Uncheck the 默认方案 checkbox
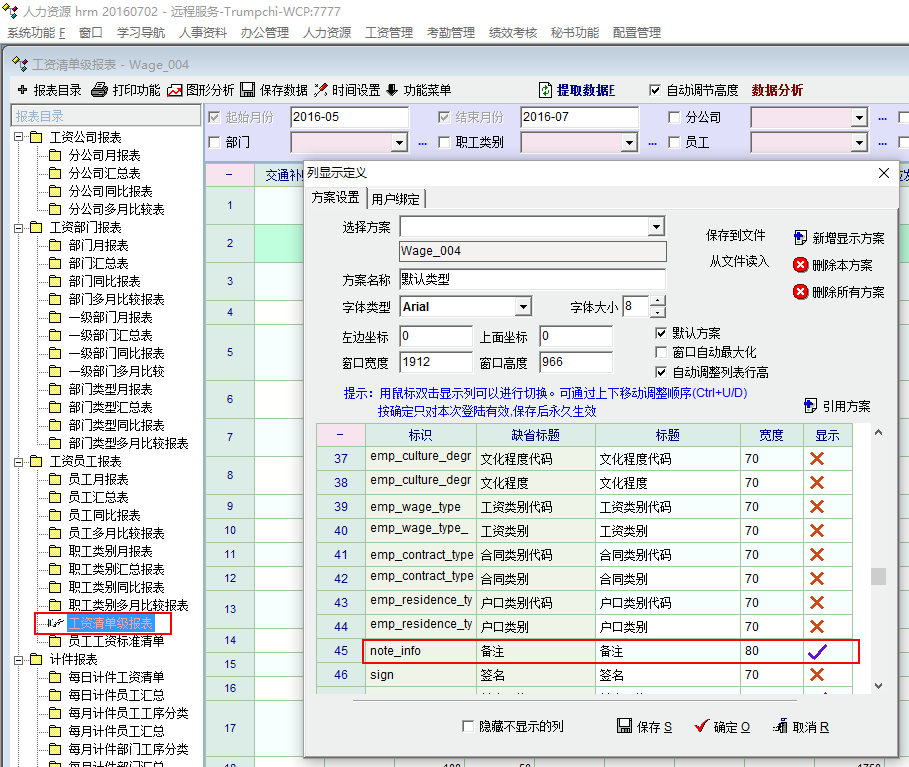This screenshot has height=767, width=909. pos(660,333)
